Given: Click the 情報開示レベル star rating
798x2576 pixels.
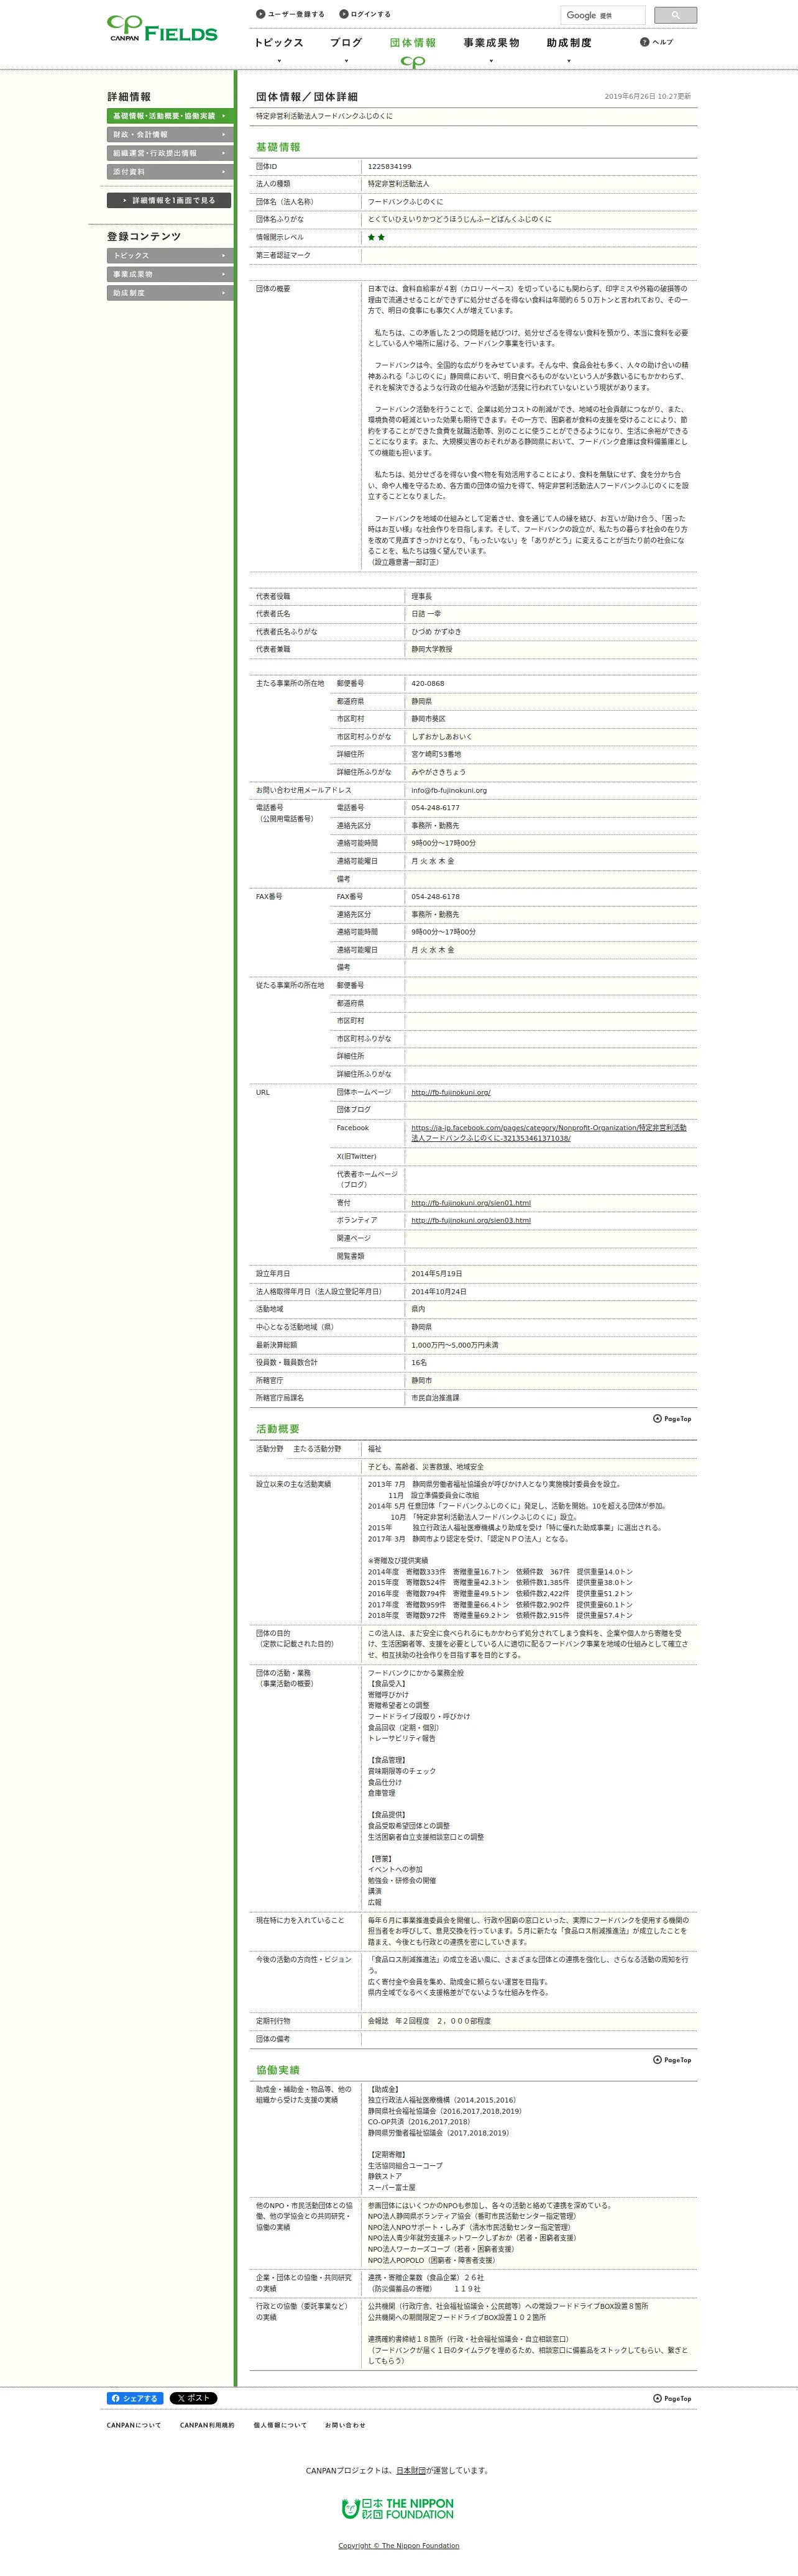Looking at the screenshot, I should point(376,237).
